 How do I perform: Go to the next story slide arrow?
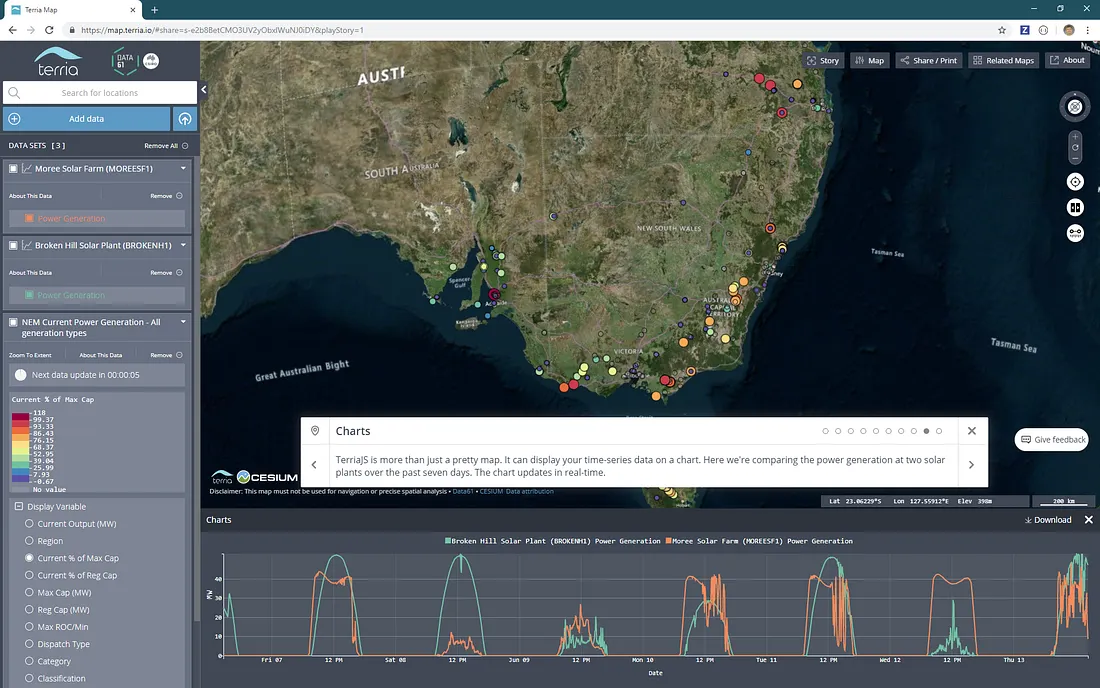pyautogui.click(x=971, y=465)
